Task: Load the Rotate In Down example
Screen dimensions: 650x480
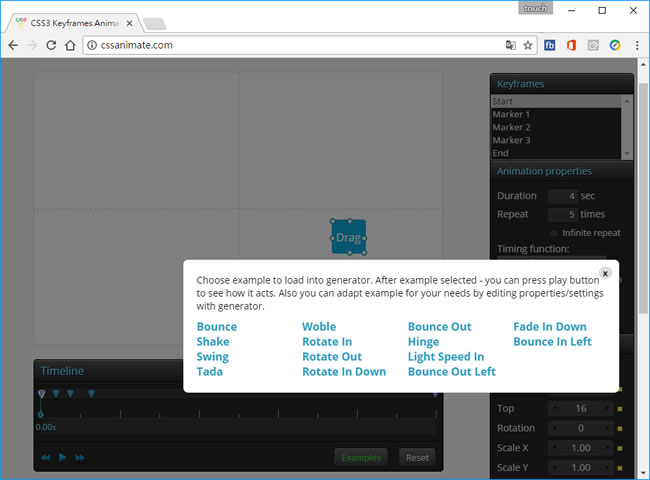Action: point(344,371)
